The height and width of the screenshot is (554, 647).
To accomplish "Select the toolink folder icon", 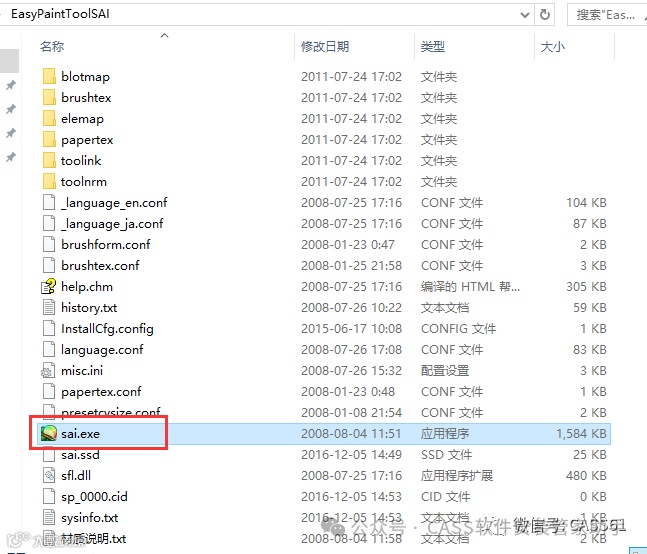I will pyautogui.click(x=49, y=160).
